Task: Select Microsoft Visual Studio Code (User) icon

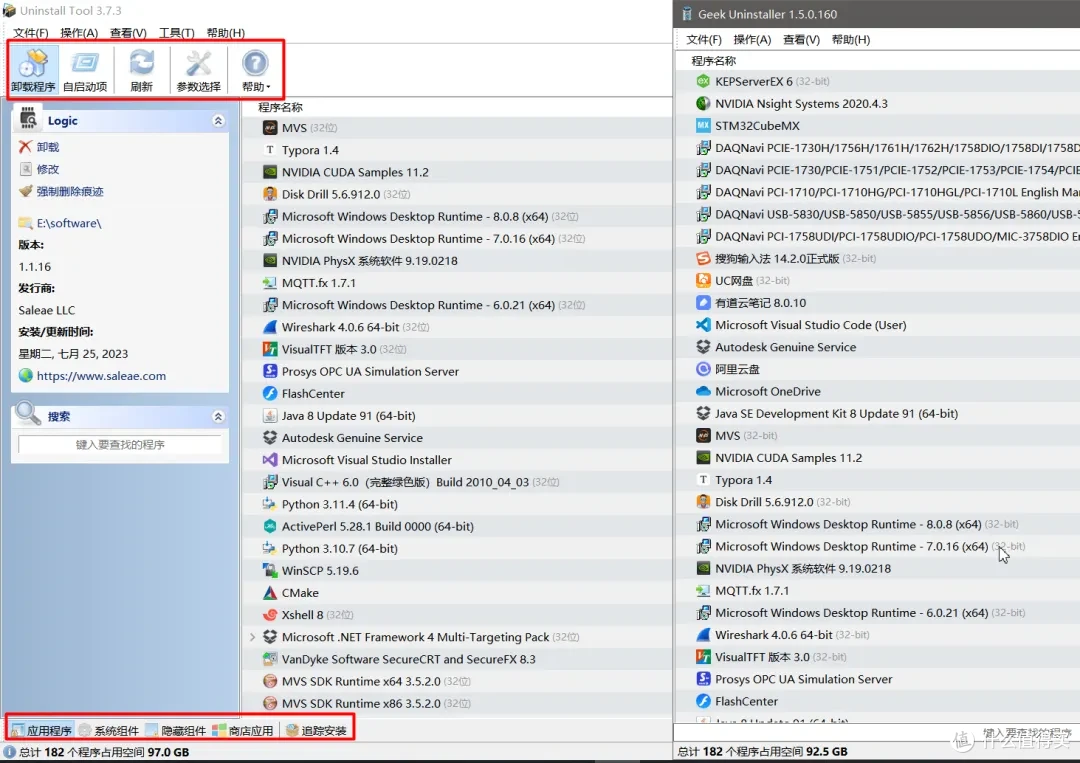Action: [x=703, y=324]
